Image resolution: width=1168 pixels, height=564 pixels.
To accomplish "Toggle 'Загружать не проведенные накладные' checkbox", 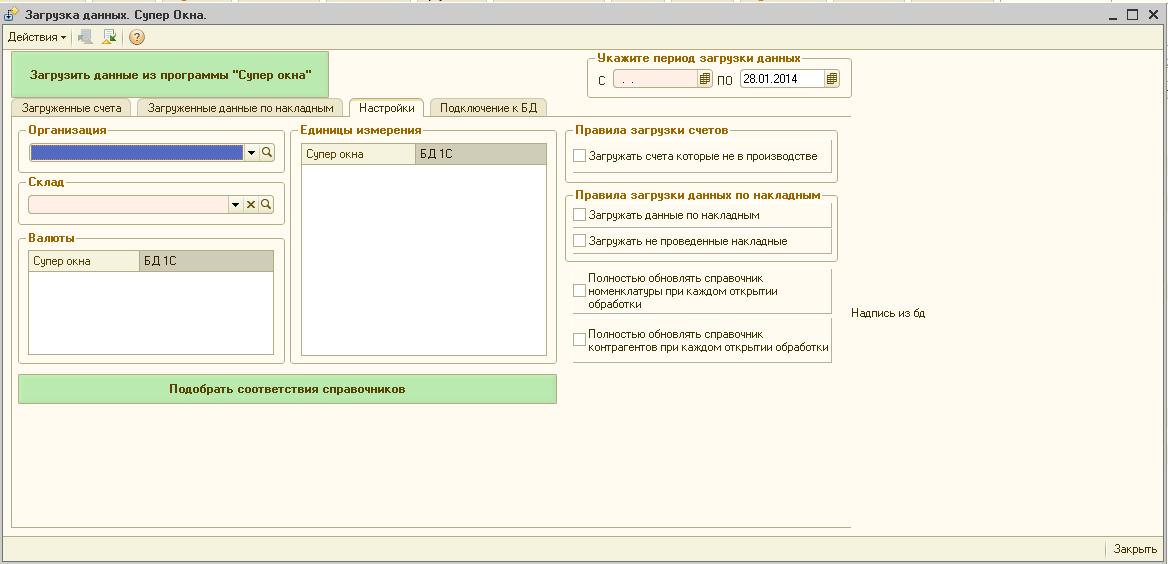I will pyautogui.click(x=579, y=241).
